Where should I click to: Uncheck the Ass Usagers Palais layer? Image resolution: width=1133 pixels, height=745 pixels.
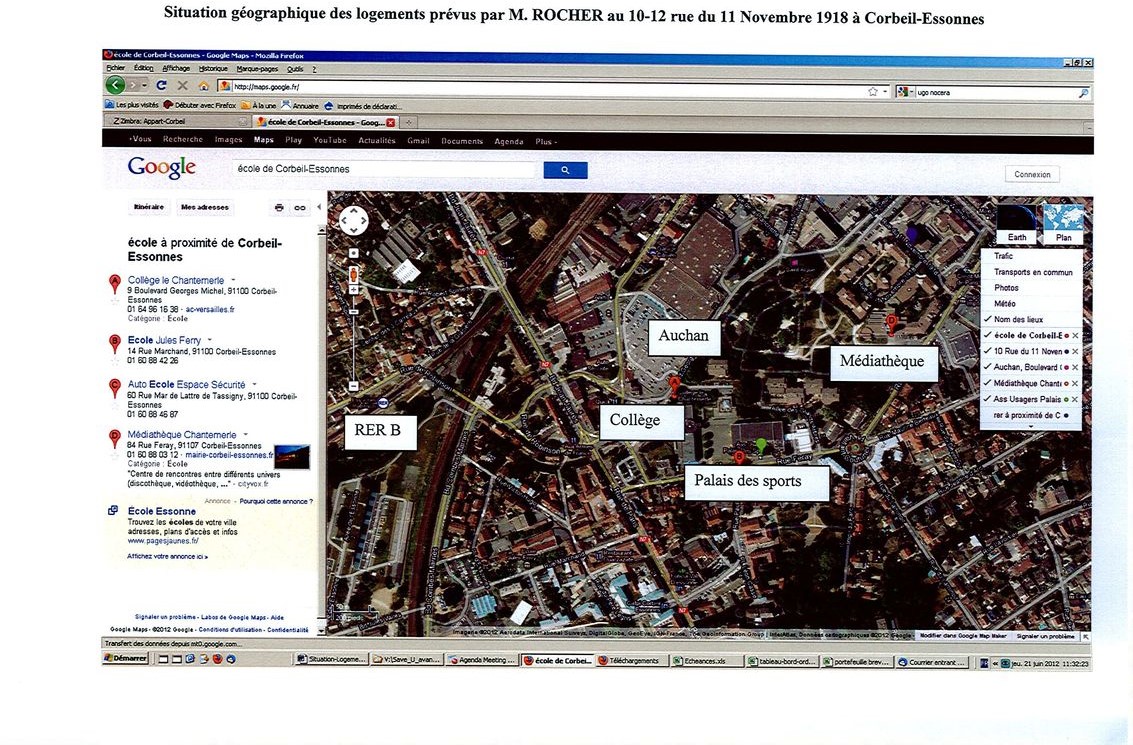coord(987,399)
